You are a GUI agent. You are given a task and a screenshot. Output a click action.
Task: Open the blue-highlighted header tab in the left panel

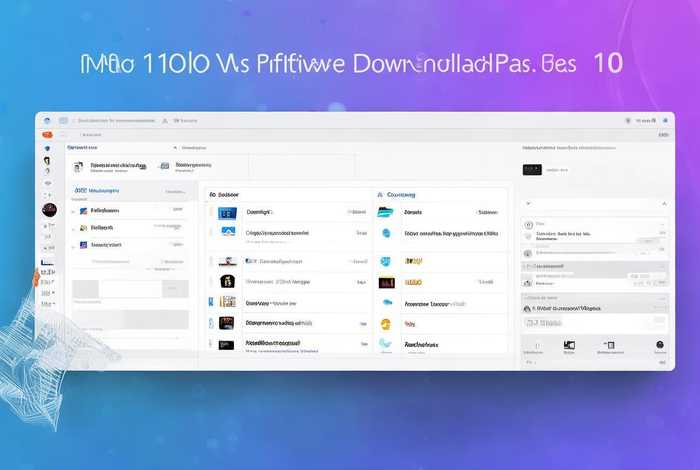(95, 189)
